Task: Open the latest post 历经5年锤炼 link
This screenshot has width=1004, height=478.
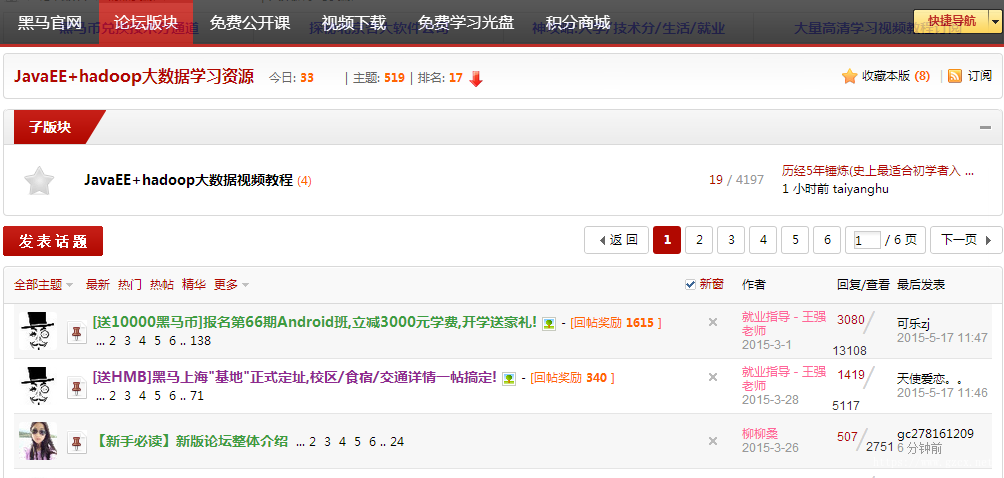Action: (x=878, y=171)
